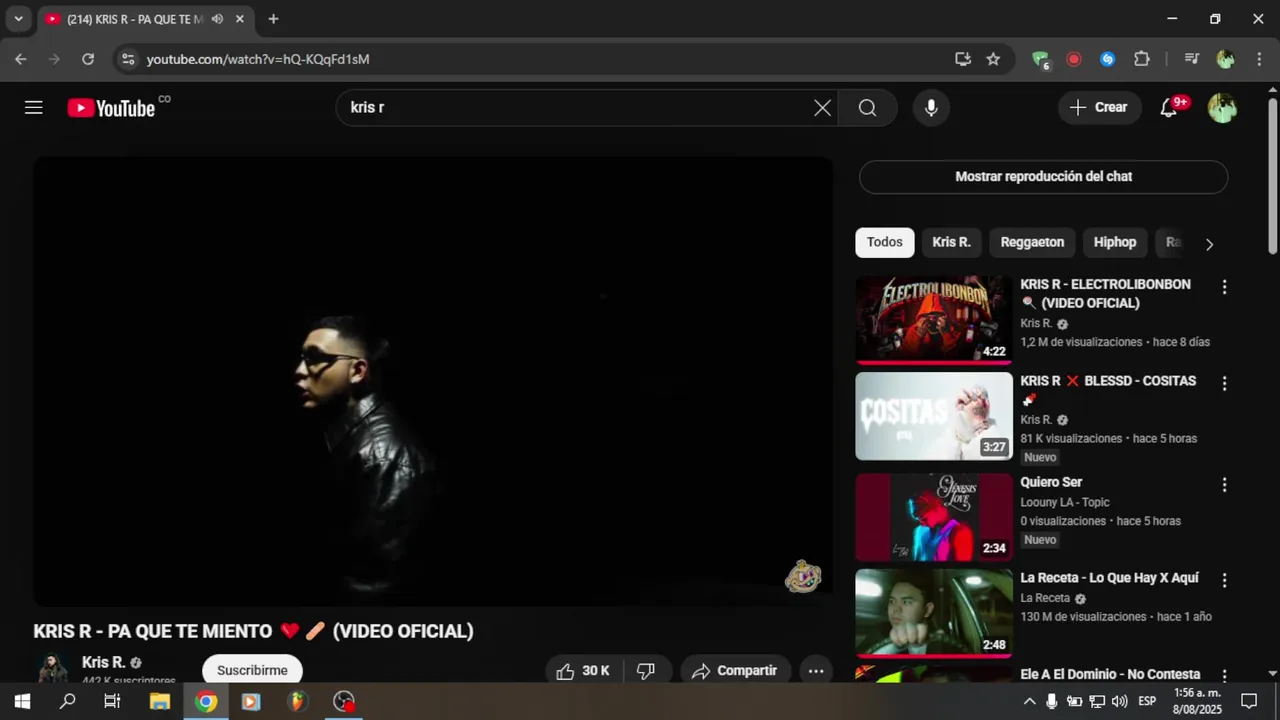Open La Receta video thumbnail
This screenshot has width=1280, height=720.
(934, 613)
